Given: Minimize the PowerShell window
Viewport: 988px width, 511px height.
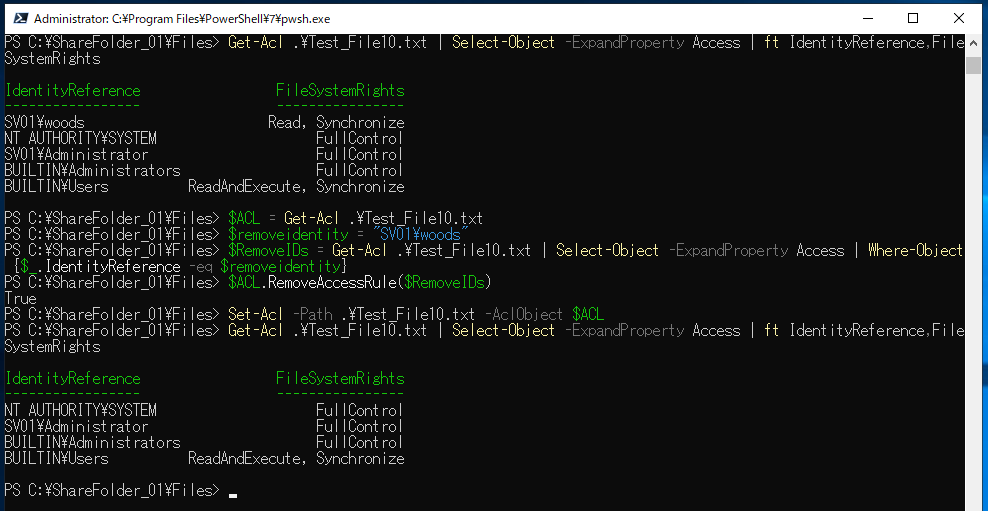Looking at the screenshot, I should pyautogui.click(x=866, y=18).
